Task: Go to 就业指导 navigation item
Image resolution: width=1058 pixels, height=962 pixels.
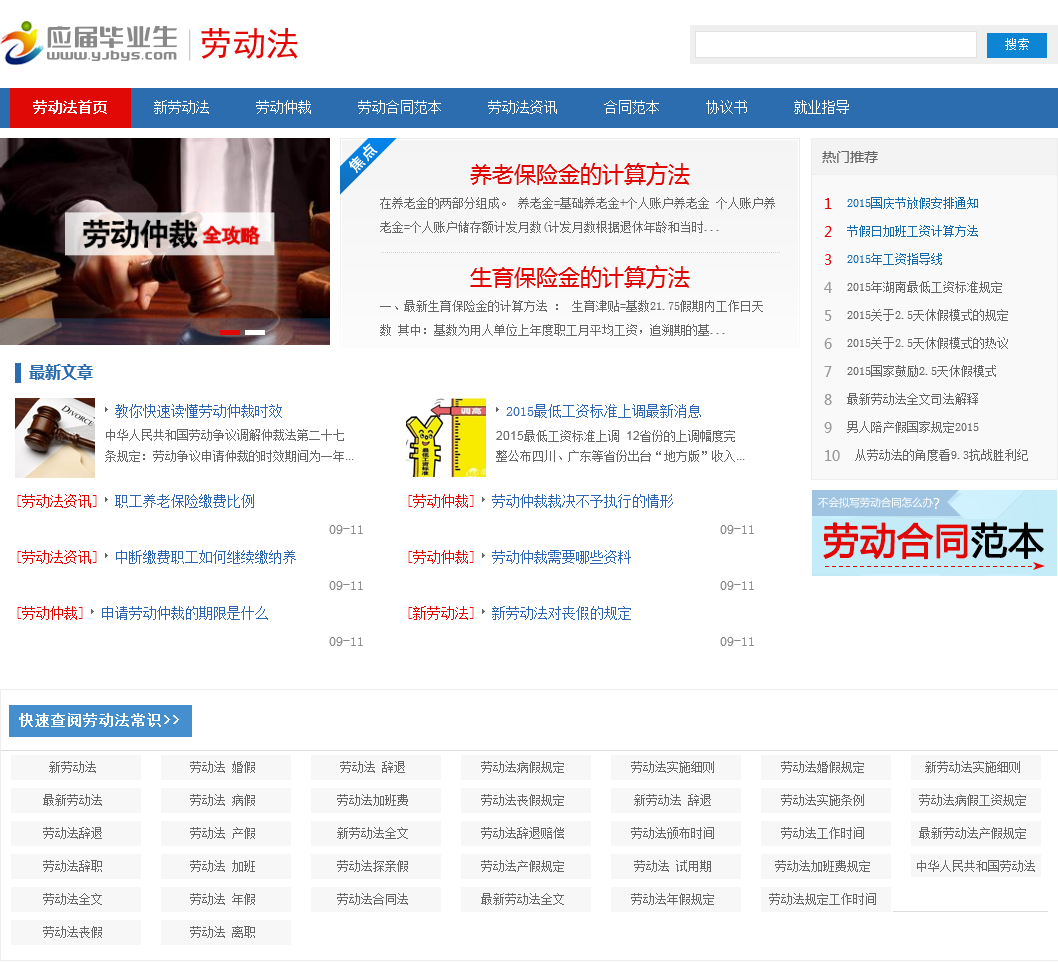Action: pyautogui.click(x=821, y=107)
